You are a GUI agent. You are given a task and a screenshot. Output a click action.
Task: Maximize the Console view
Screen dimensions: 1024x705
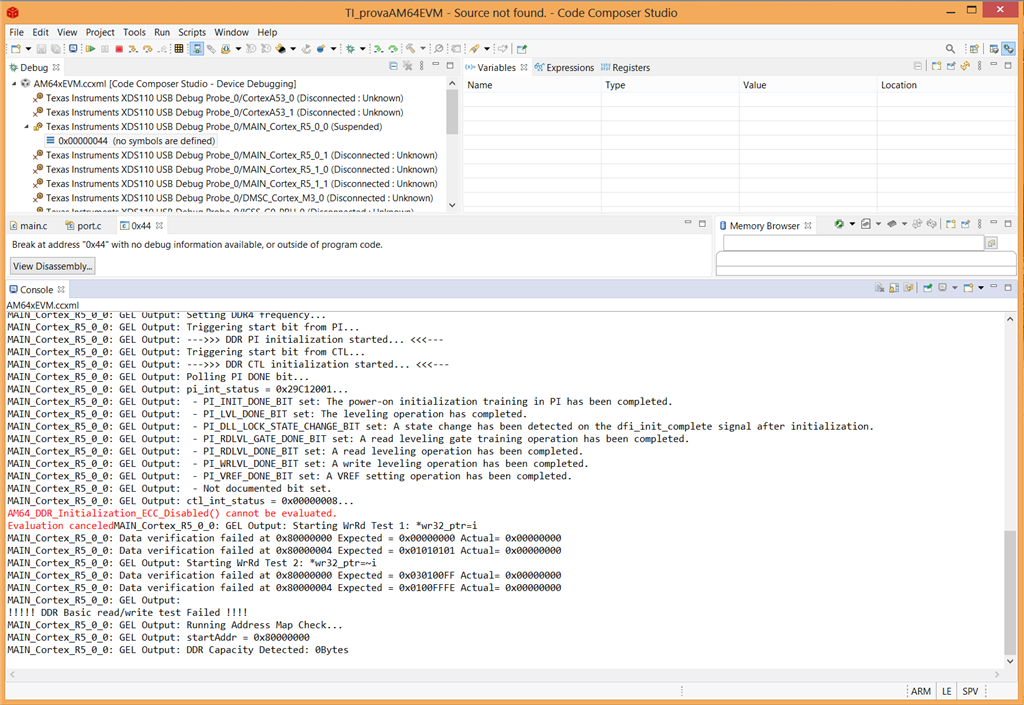point(1008,287)
